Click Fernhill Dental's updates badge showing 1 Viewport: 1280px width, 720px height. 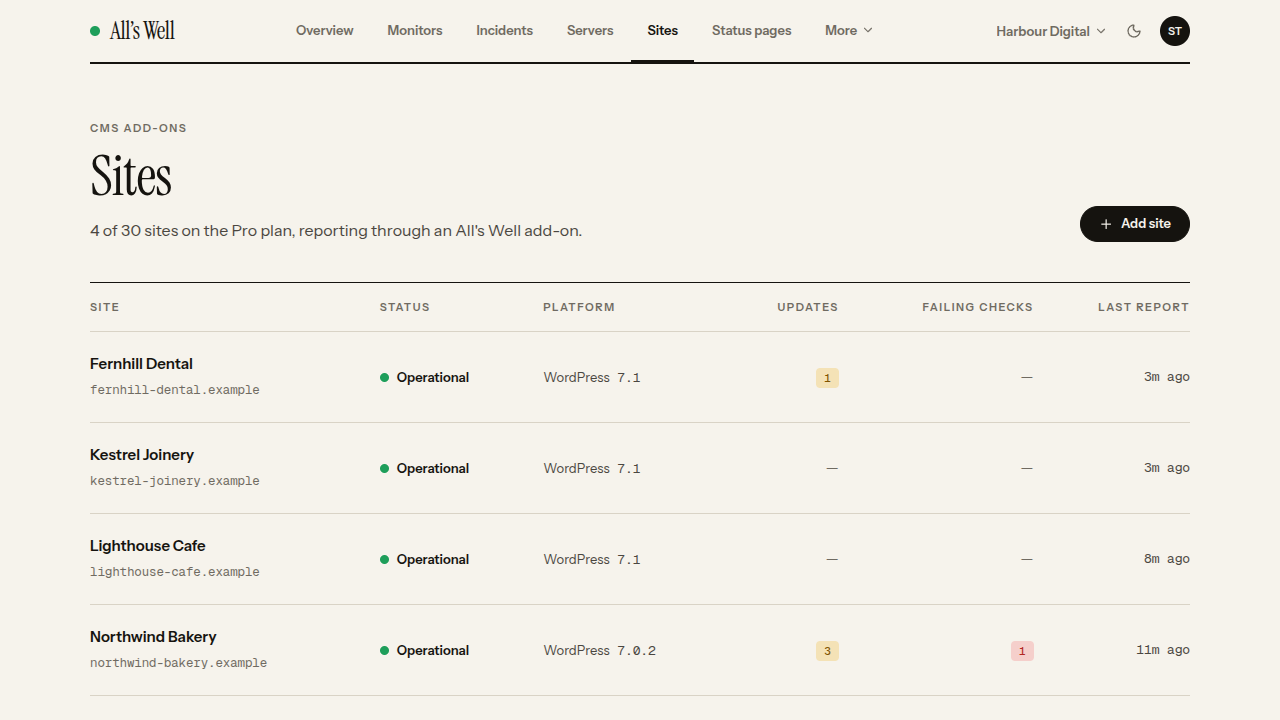(x=827, y=378)
